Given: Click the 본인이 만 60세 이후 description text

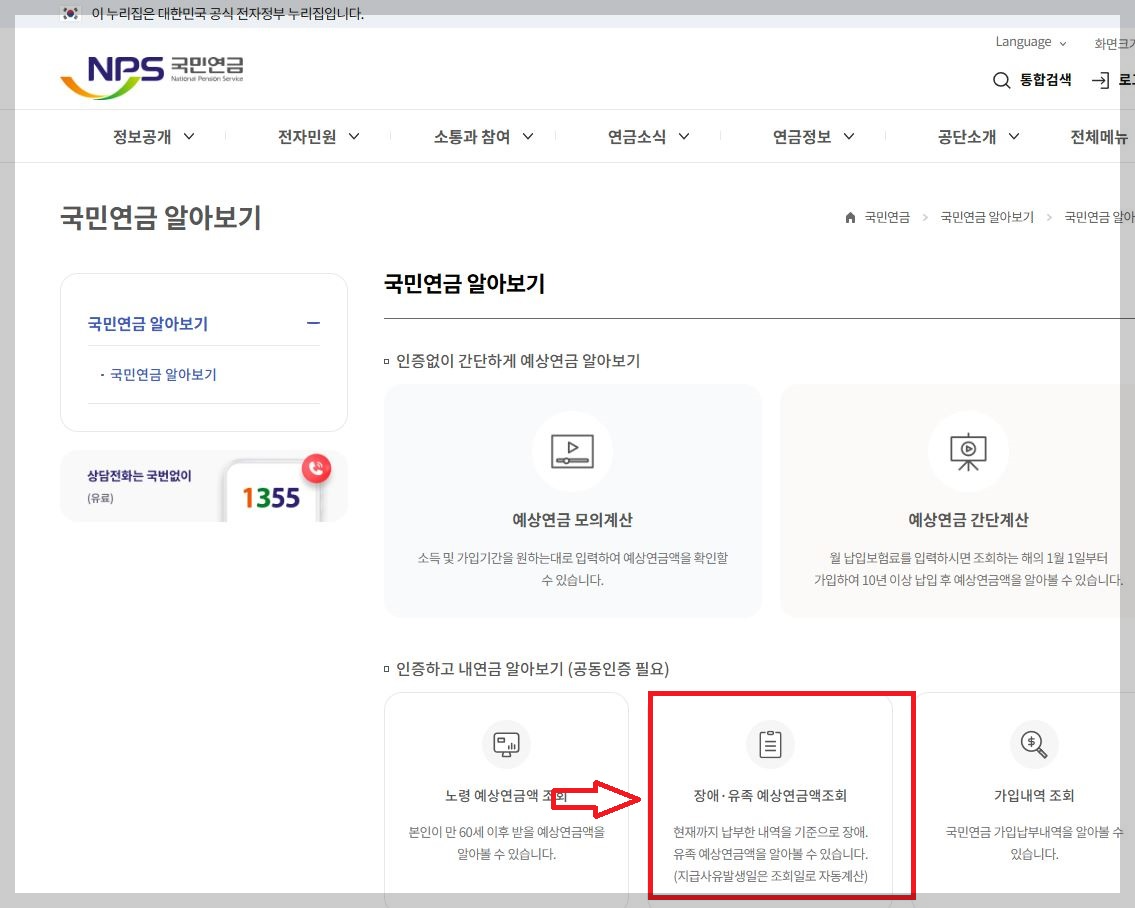Looking at the screenshot, I should click(506, 843).
